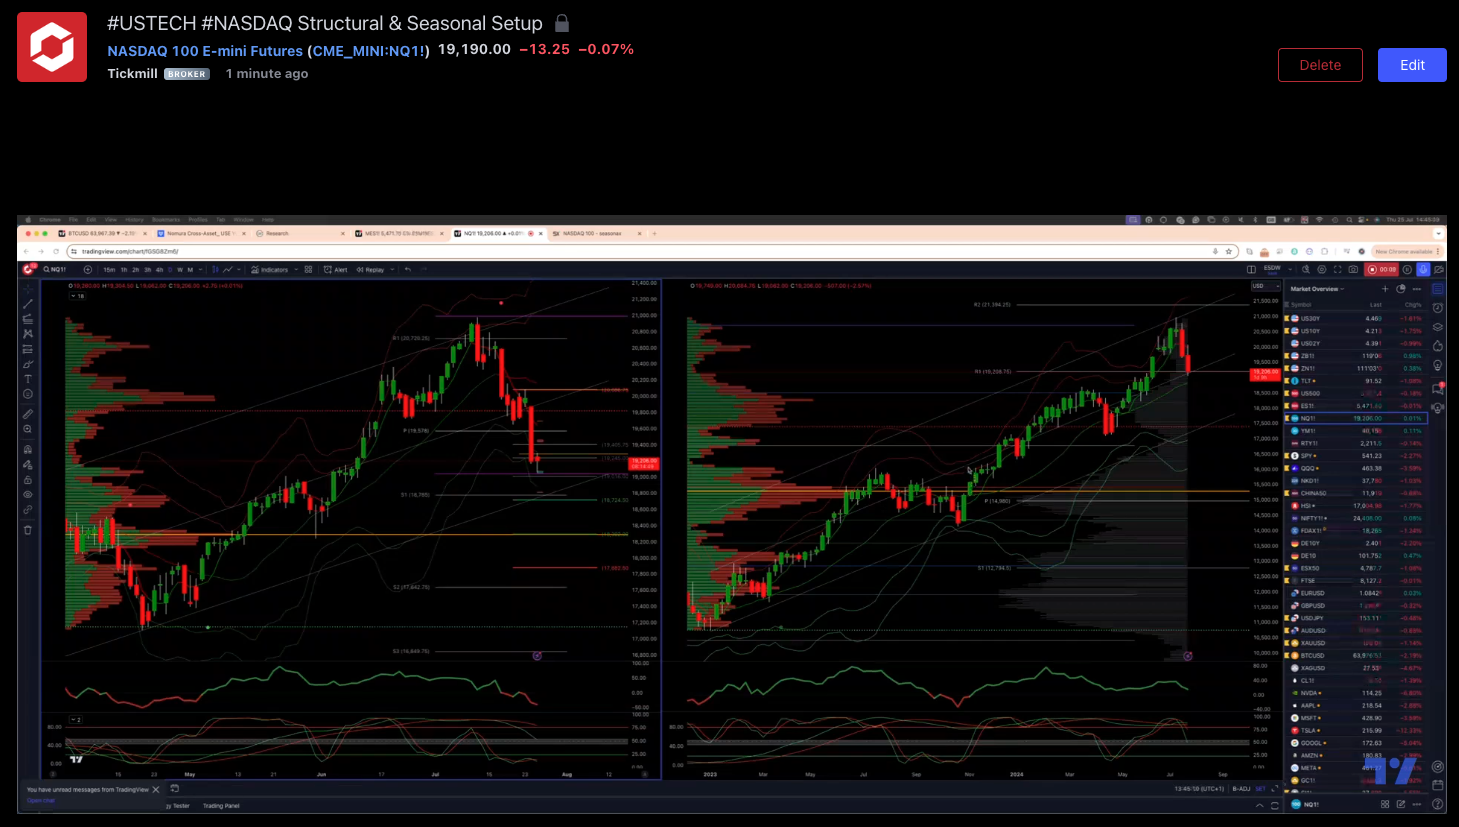This screenshot has height=827, width=1459.
Task: Click the blue microphone recording icon
Action: [x=1423, y=269]
